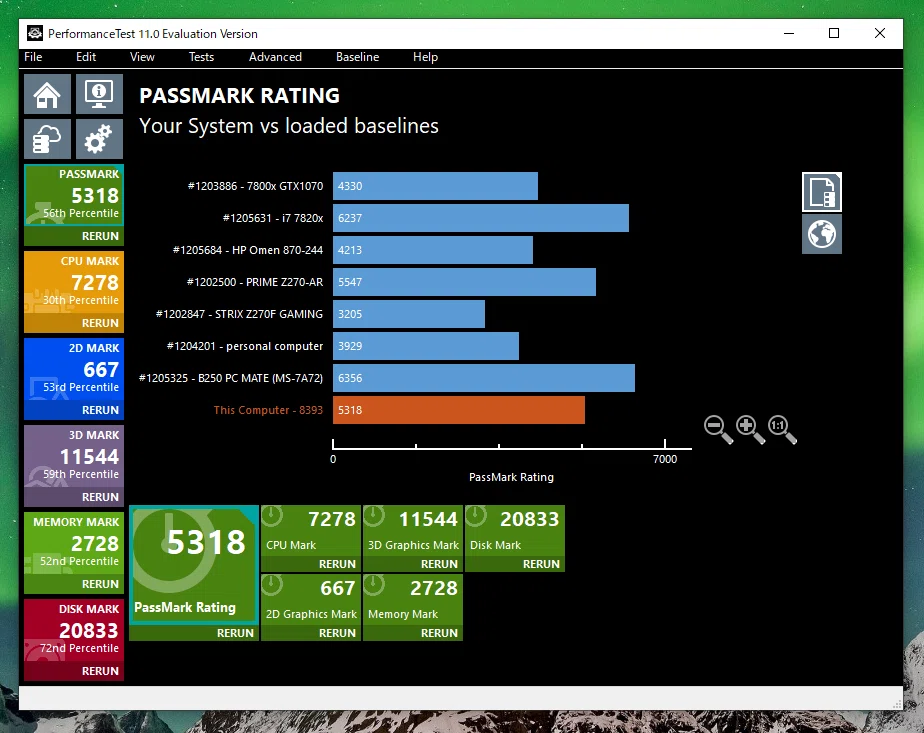Rerun the sidebar CPU Mark test
The image size is (924, 733).
click(x=74, y=323)
